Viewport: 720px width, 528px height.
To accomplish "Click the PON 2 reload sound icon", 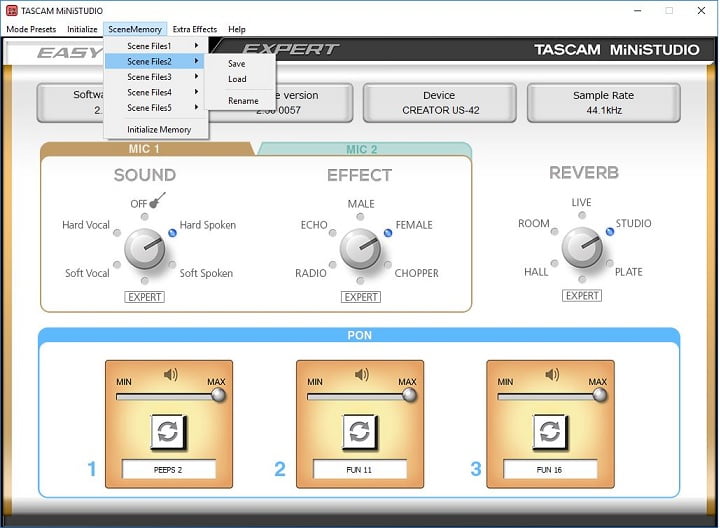I will 360,431.
